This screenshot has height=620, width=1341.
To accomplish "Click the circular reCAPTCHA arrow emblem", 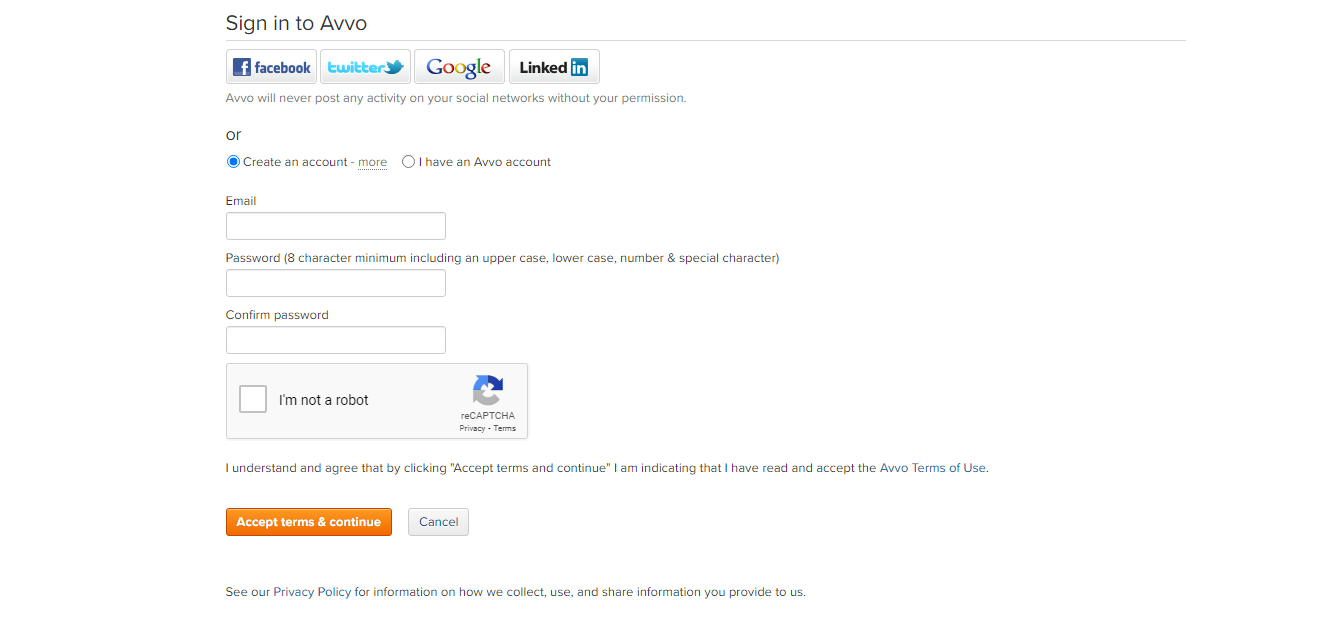I will [x=488, y=393].
